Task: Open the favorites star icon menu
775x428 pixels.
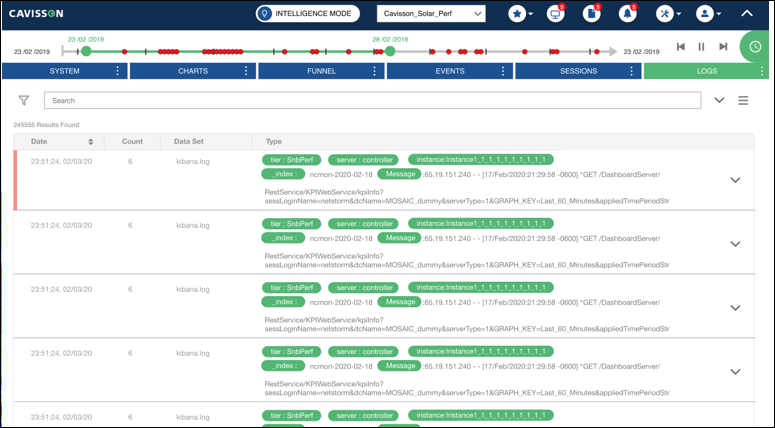Action: 517,14
